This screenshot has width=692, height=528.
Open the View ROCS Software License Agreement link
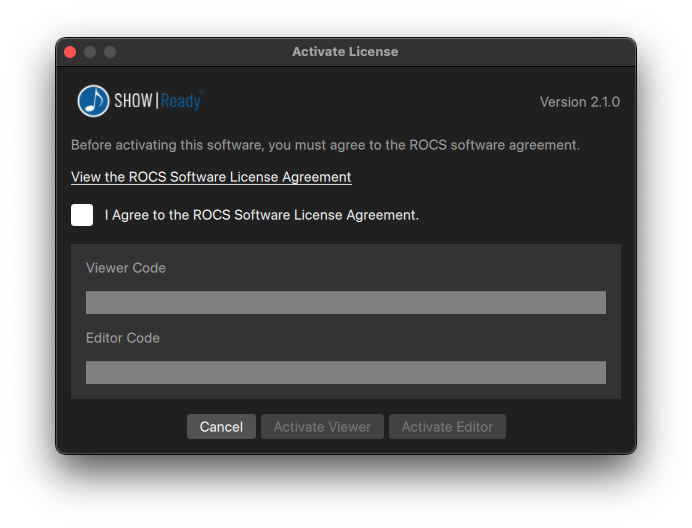(x=211, y=177)
